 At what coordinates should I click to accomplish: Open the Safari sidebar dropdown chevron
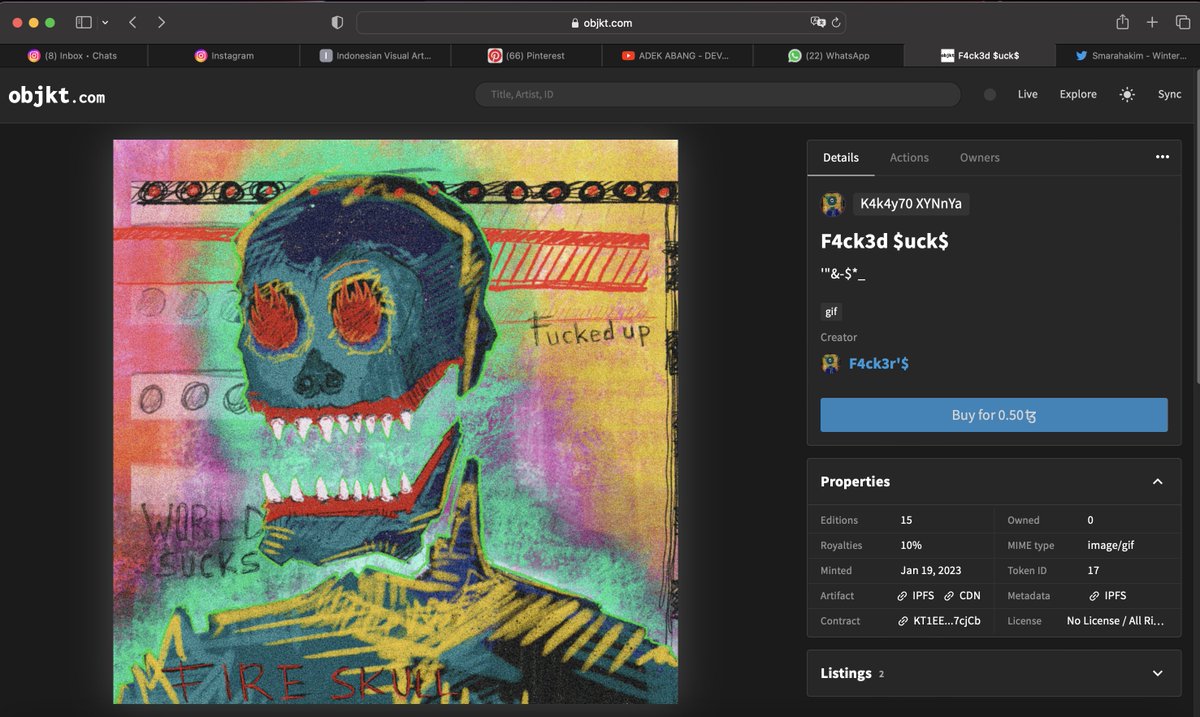(103, 21)
